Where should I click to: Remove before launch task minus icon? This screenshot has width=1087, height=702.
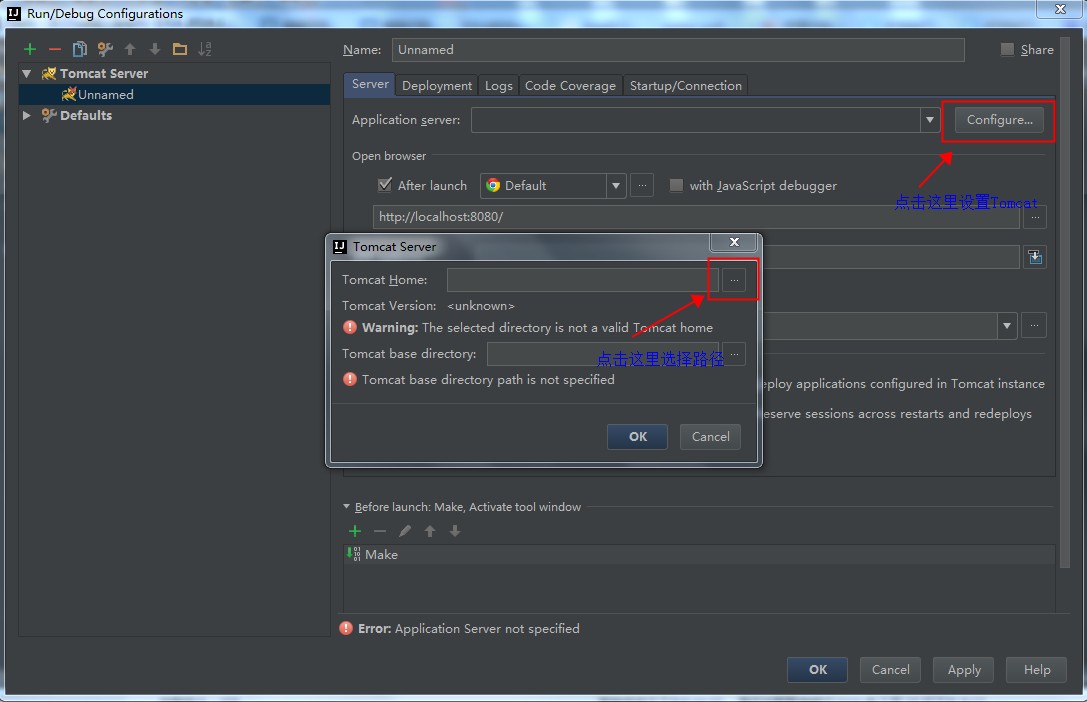(380, 531)
